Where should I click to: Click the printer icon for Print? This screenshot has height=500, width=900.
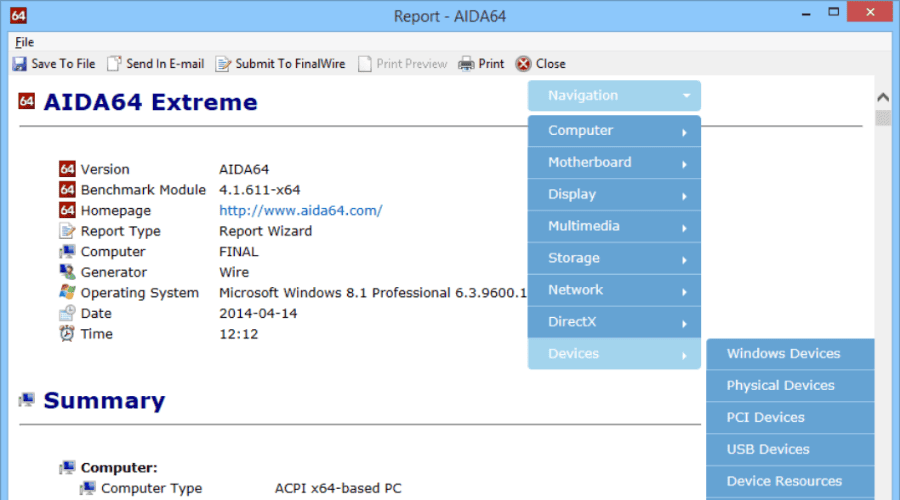[x=466, y=64]
